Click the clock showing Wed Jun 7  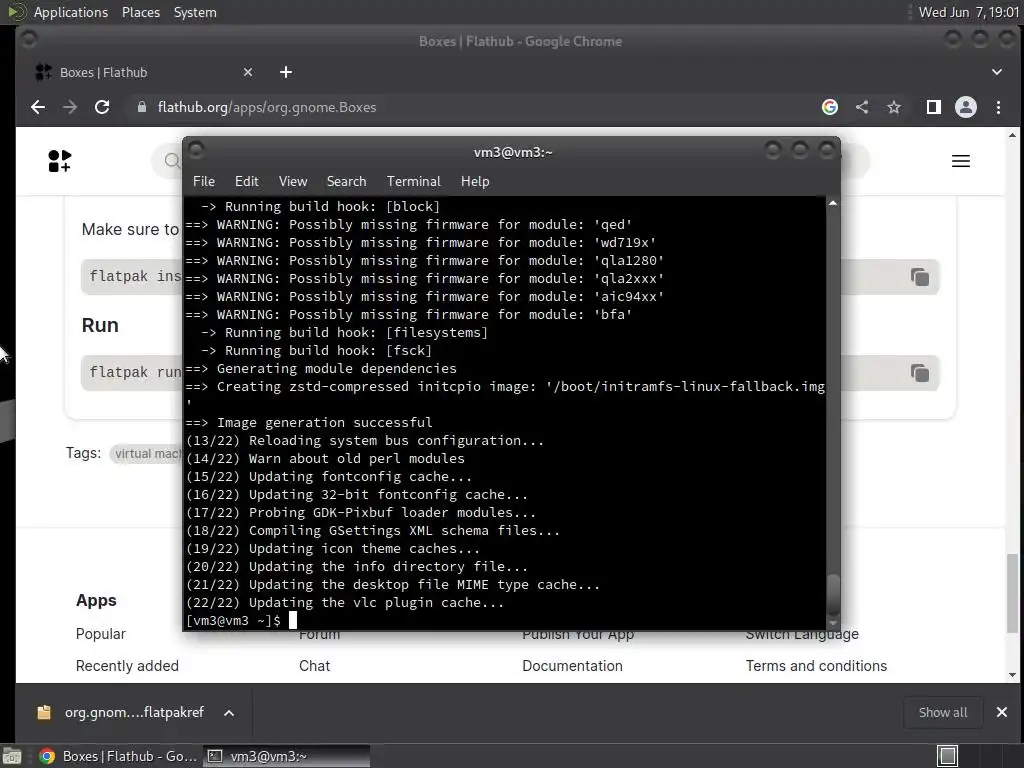point(968,12)
